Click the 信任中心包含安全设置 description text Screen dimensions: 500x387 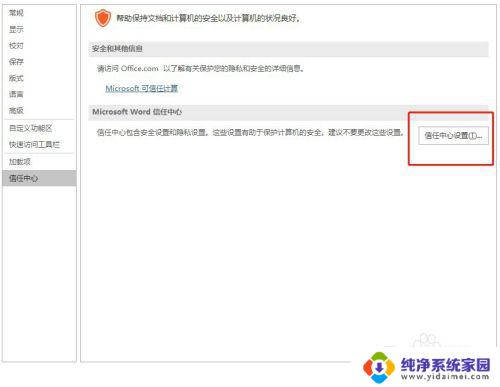(x=250, y=133)
